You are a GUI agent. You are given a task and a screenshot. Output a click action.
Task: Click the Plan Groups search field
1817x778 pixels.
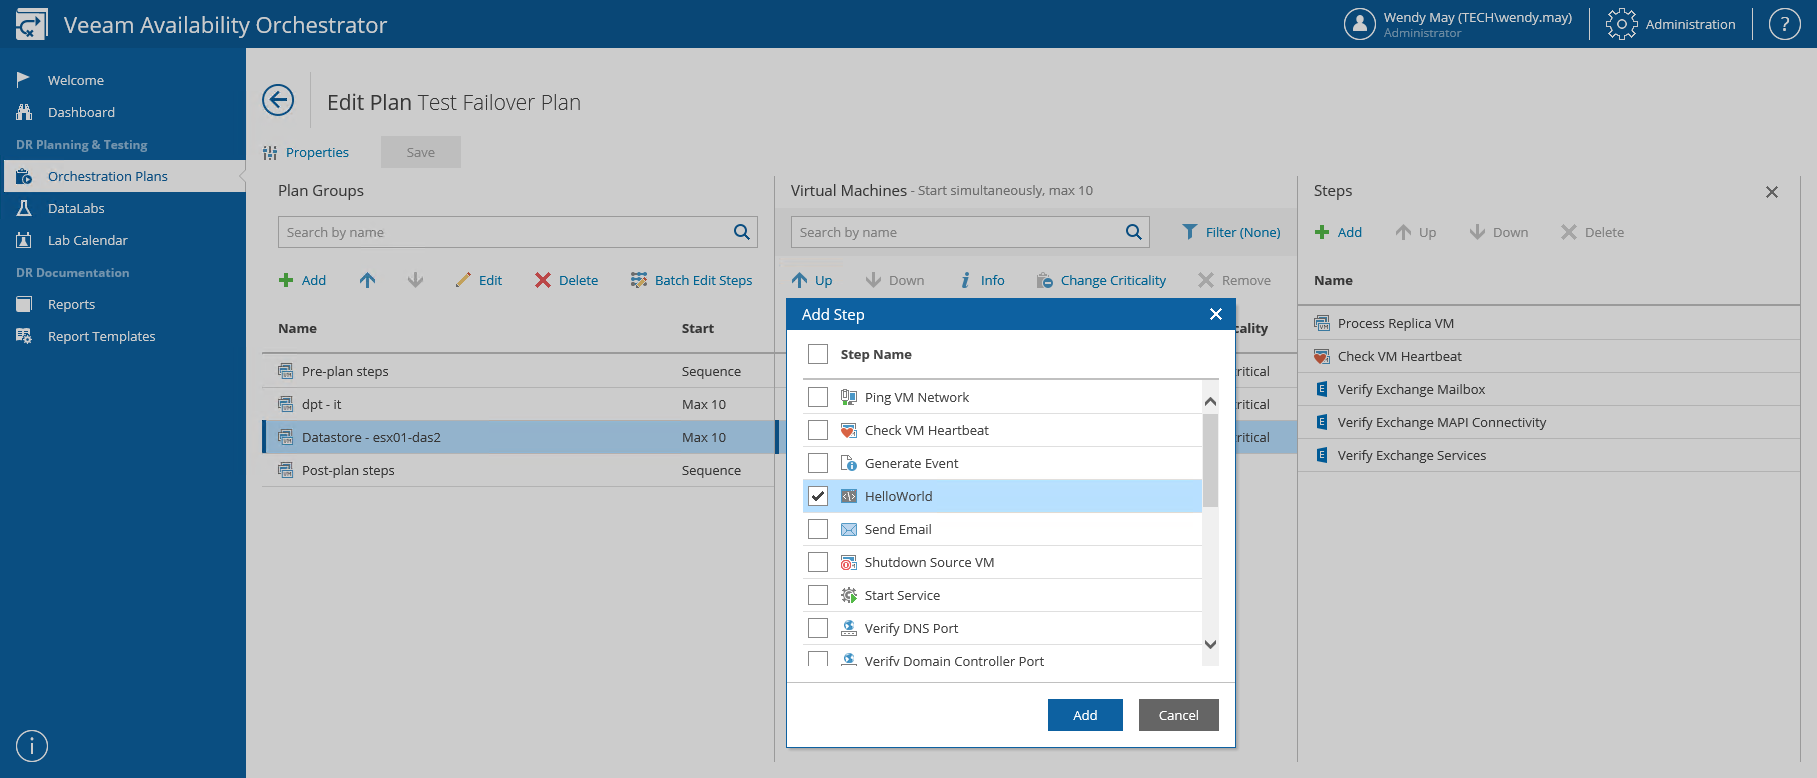tap(517, 232)
